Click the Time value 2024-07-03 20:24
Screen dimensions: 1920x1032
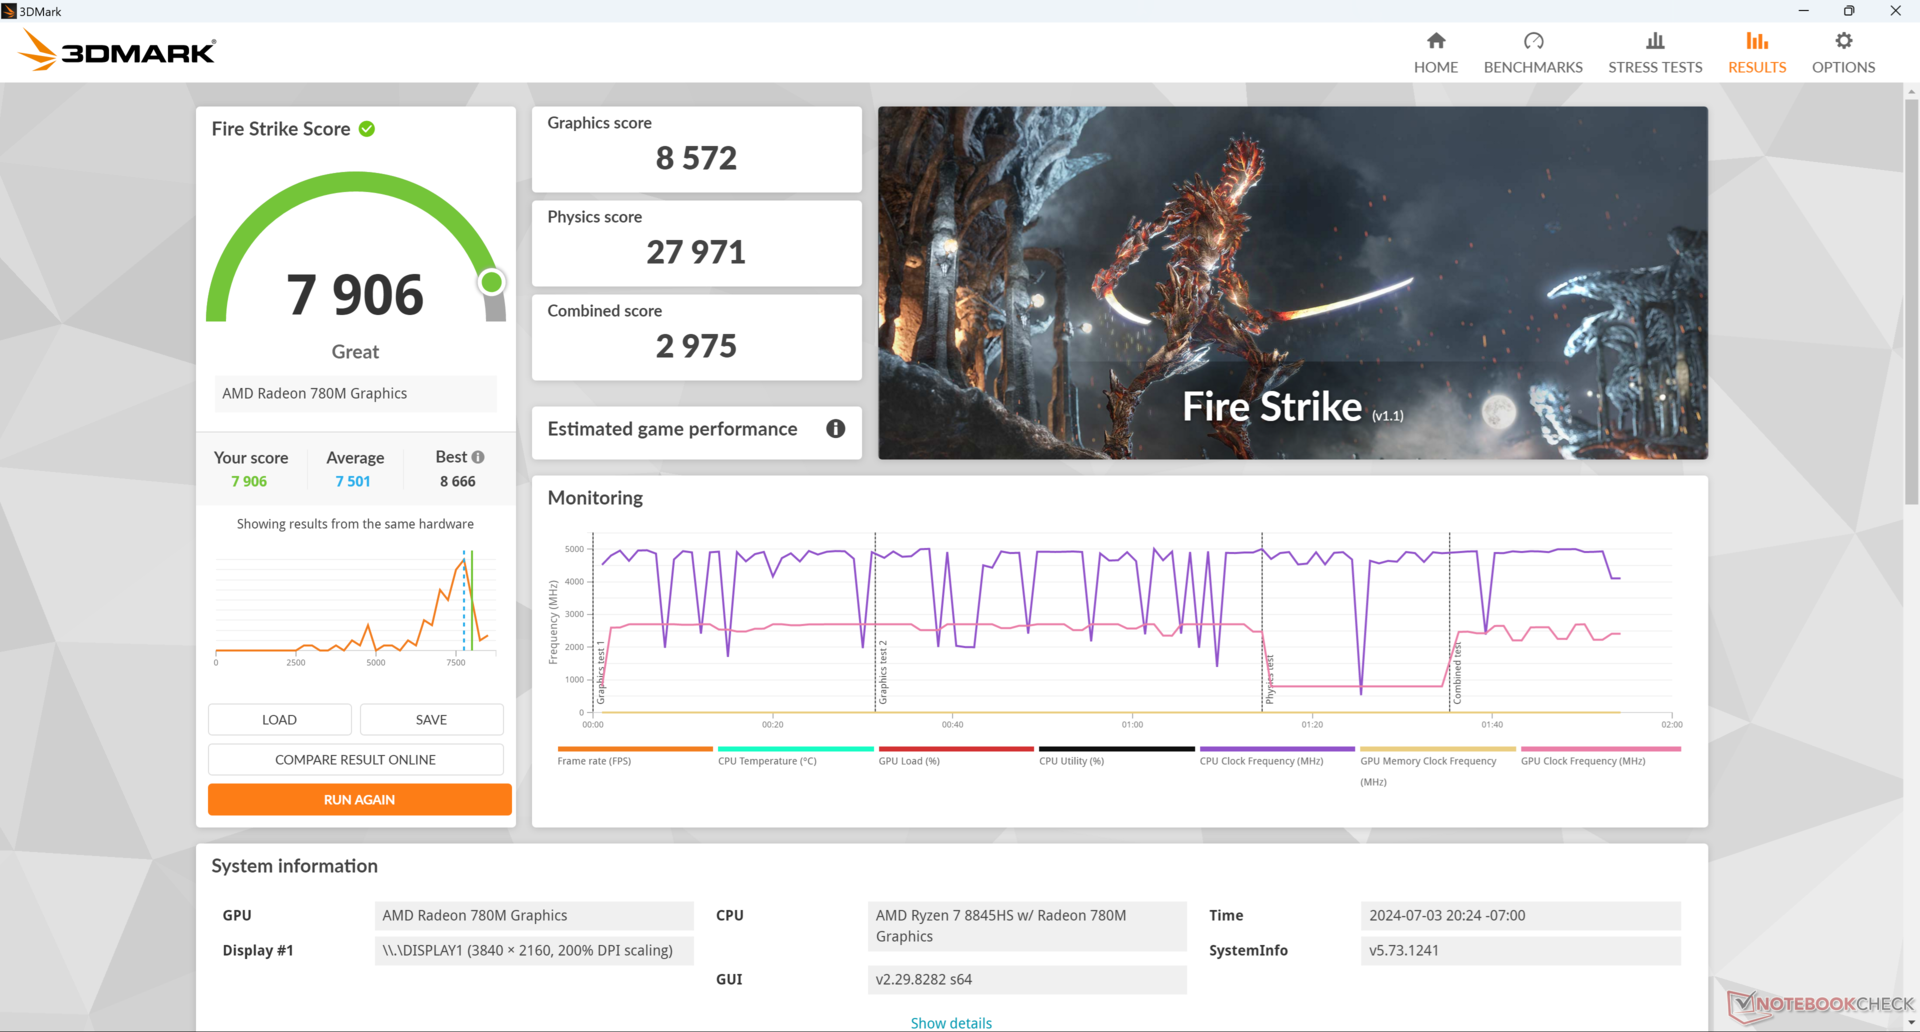(x=1520, y=915)
